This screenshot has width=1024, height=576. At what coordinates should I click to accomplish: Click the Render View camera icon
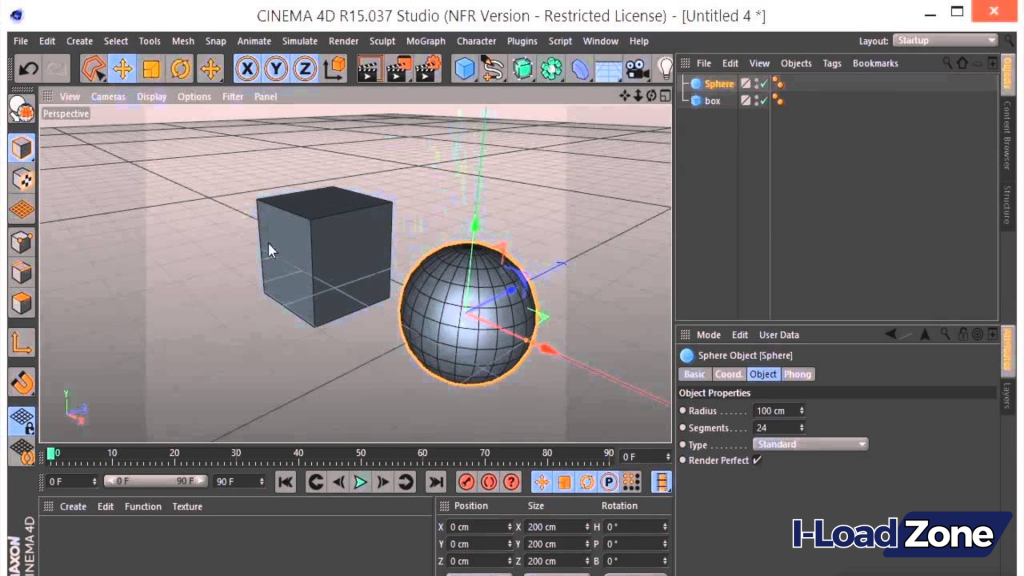click(x=368, y=69)
